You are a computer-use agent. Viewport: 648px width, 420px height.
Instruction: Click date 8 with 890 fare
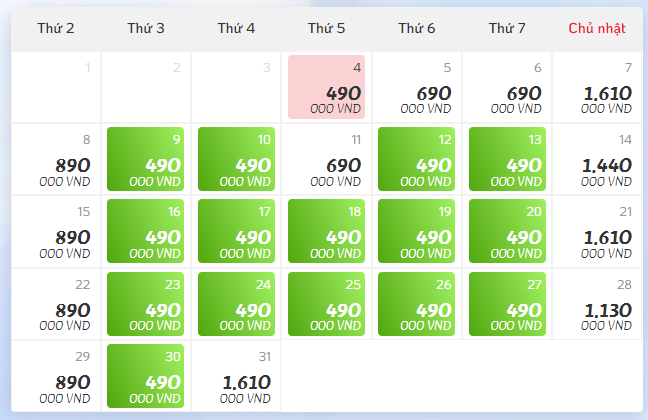point(56,159)
